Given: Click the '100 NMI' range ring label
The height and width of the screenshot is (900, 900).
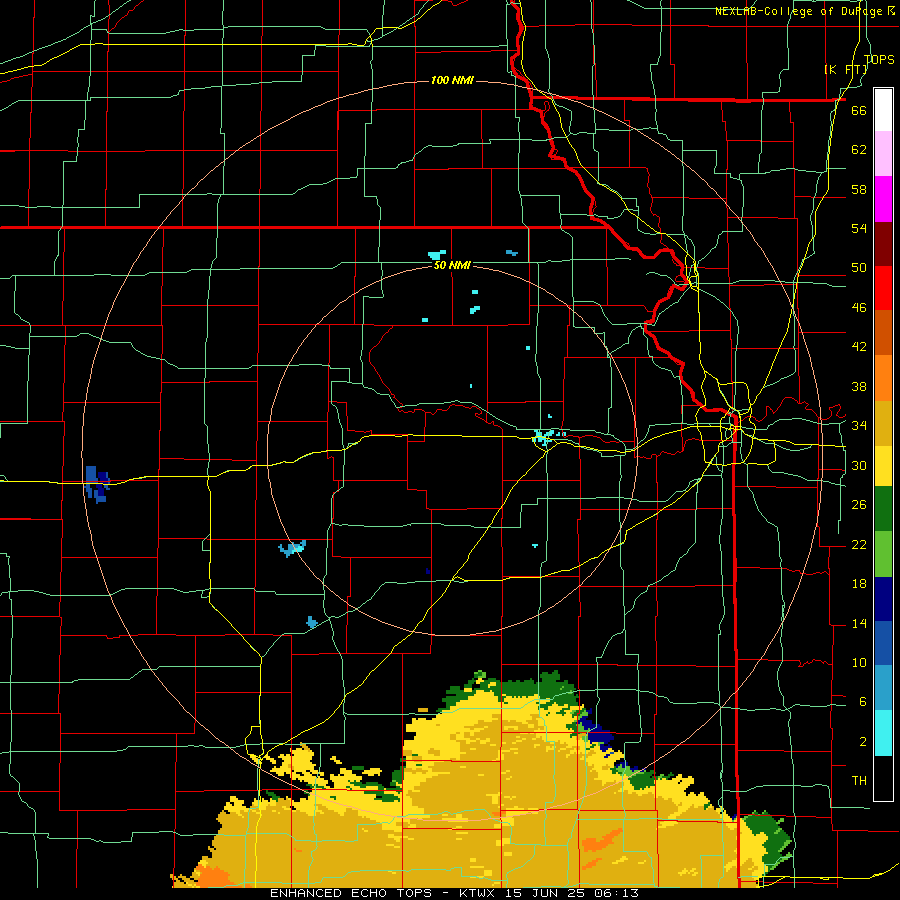Looking at the screenshot, I should pos(452,80).
